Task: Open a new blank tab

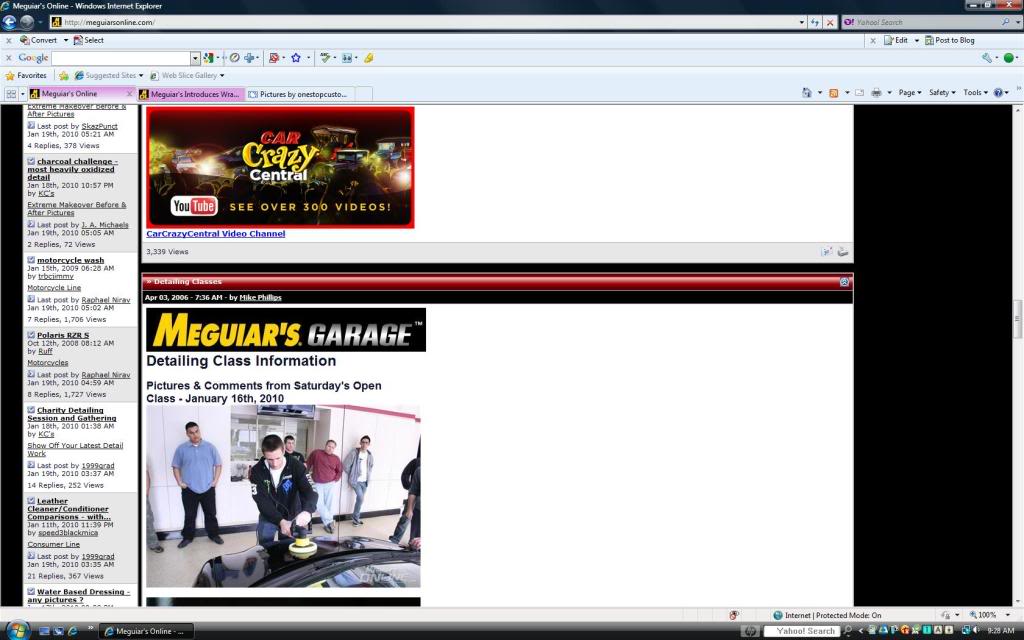Action: (x=364, y=94)
